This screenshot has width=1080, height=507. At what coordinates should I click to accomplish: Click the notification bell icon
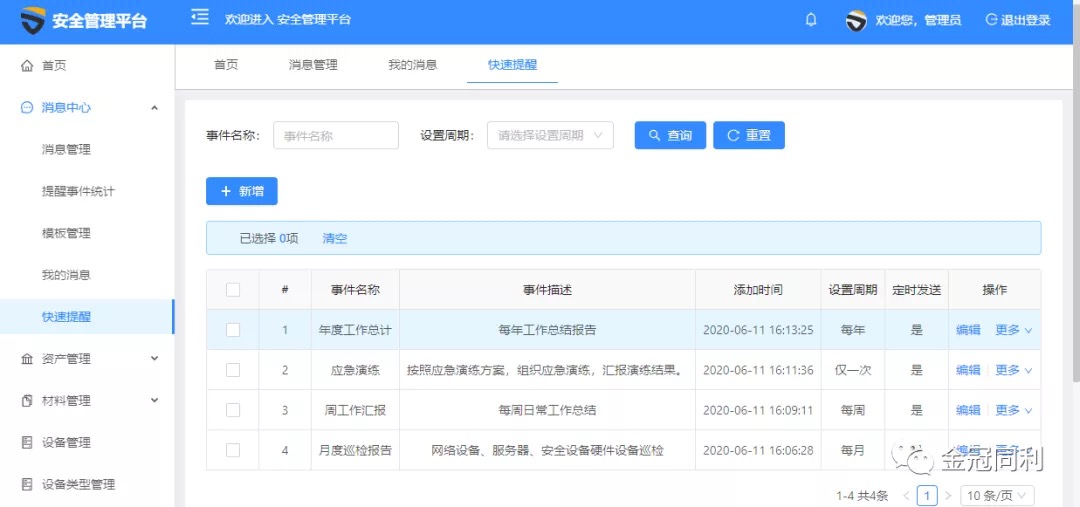(811, 20)
